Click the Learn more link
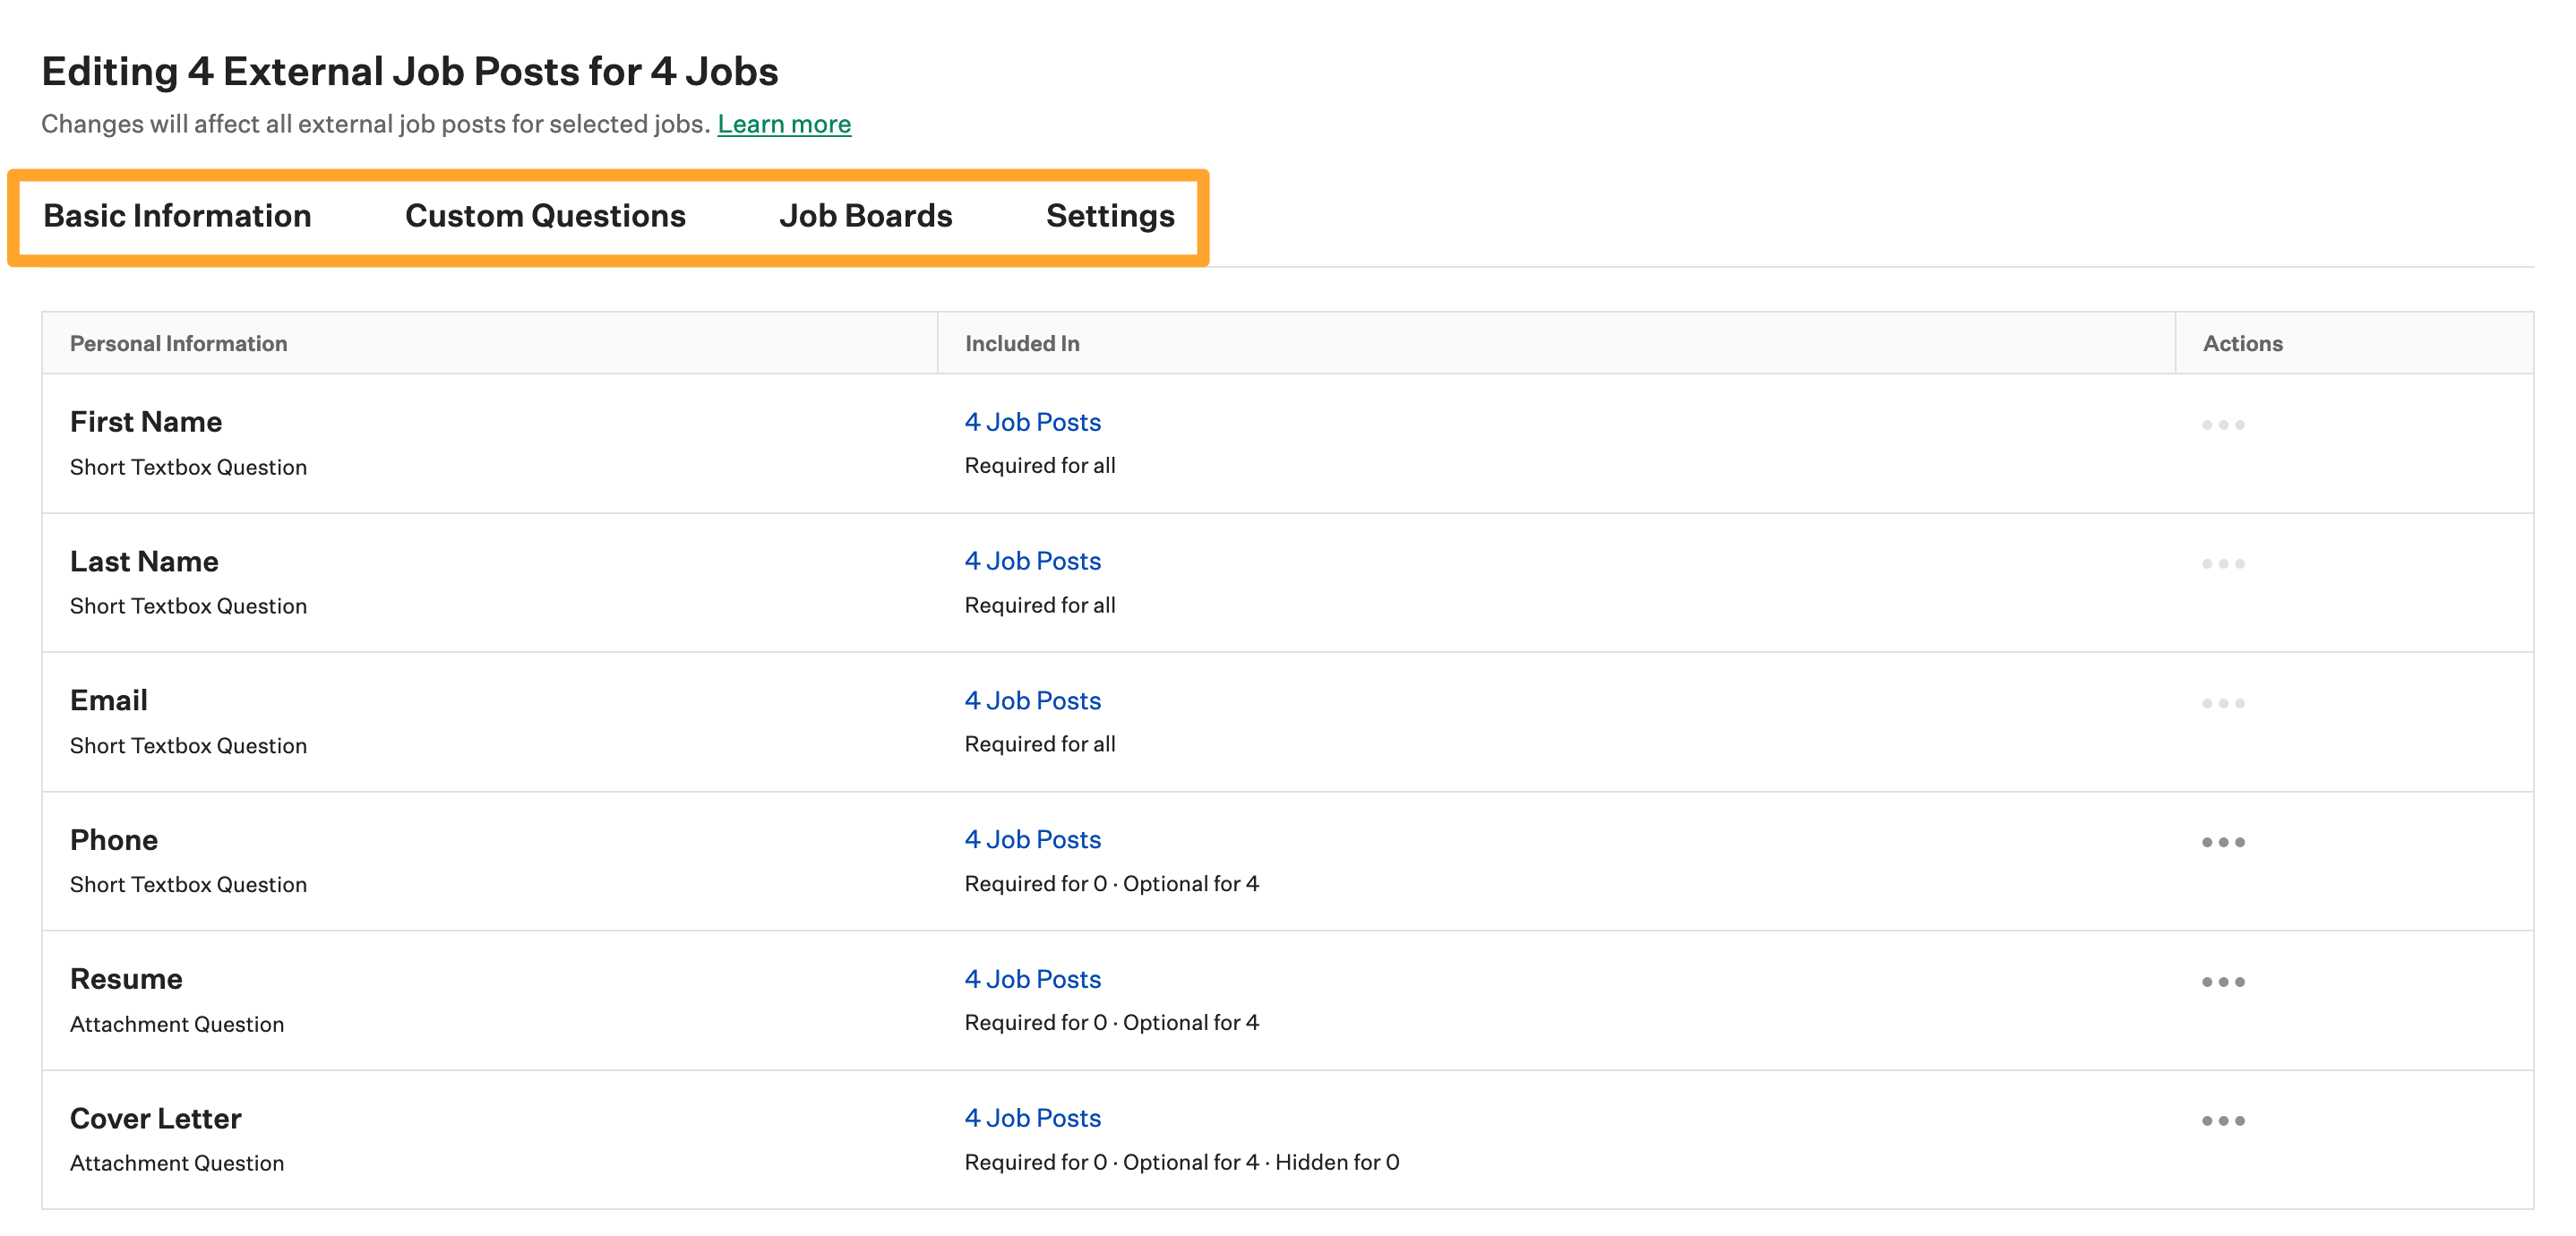2576x1236 pixels. coord(784,124)
